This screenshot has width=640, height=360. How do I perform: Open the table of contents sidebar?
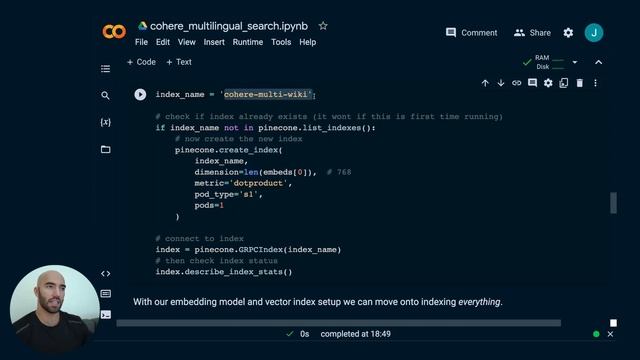click(x=105, y=69)
